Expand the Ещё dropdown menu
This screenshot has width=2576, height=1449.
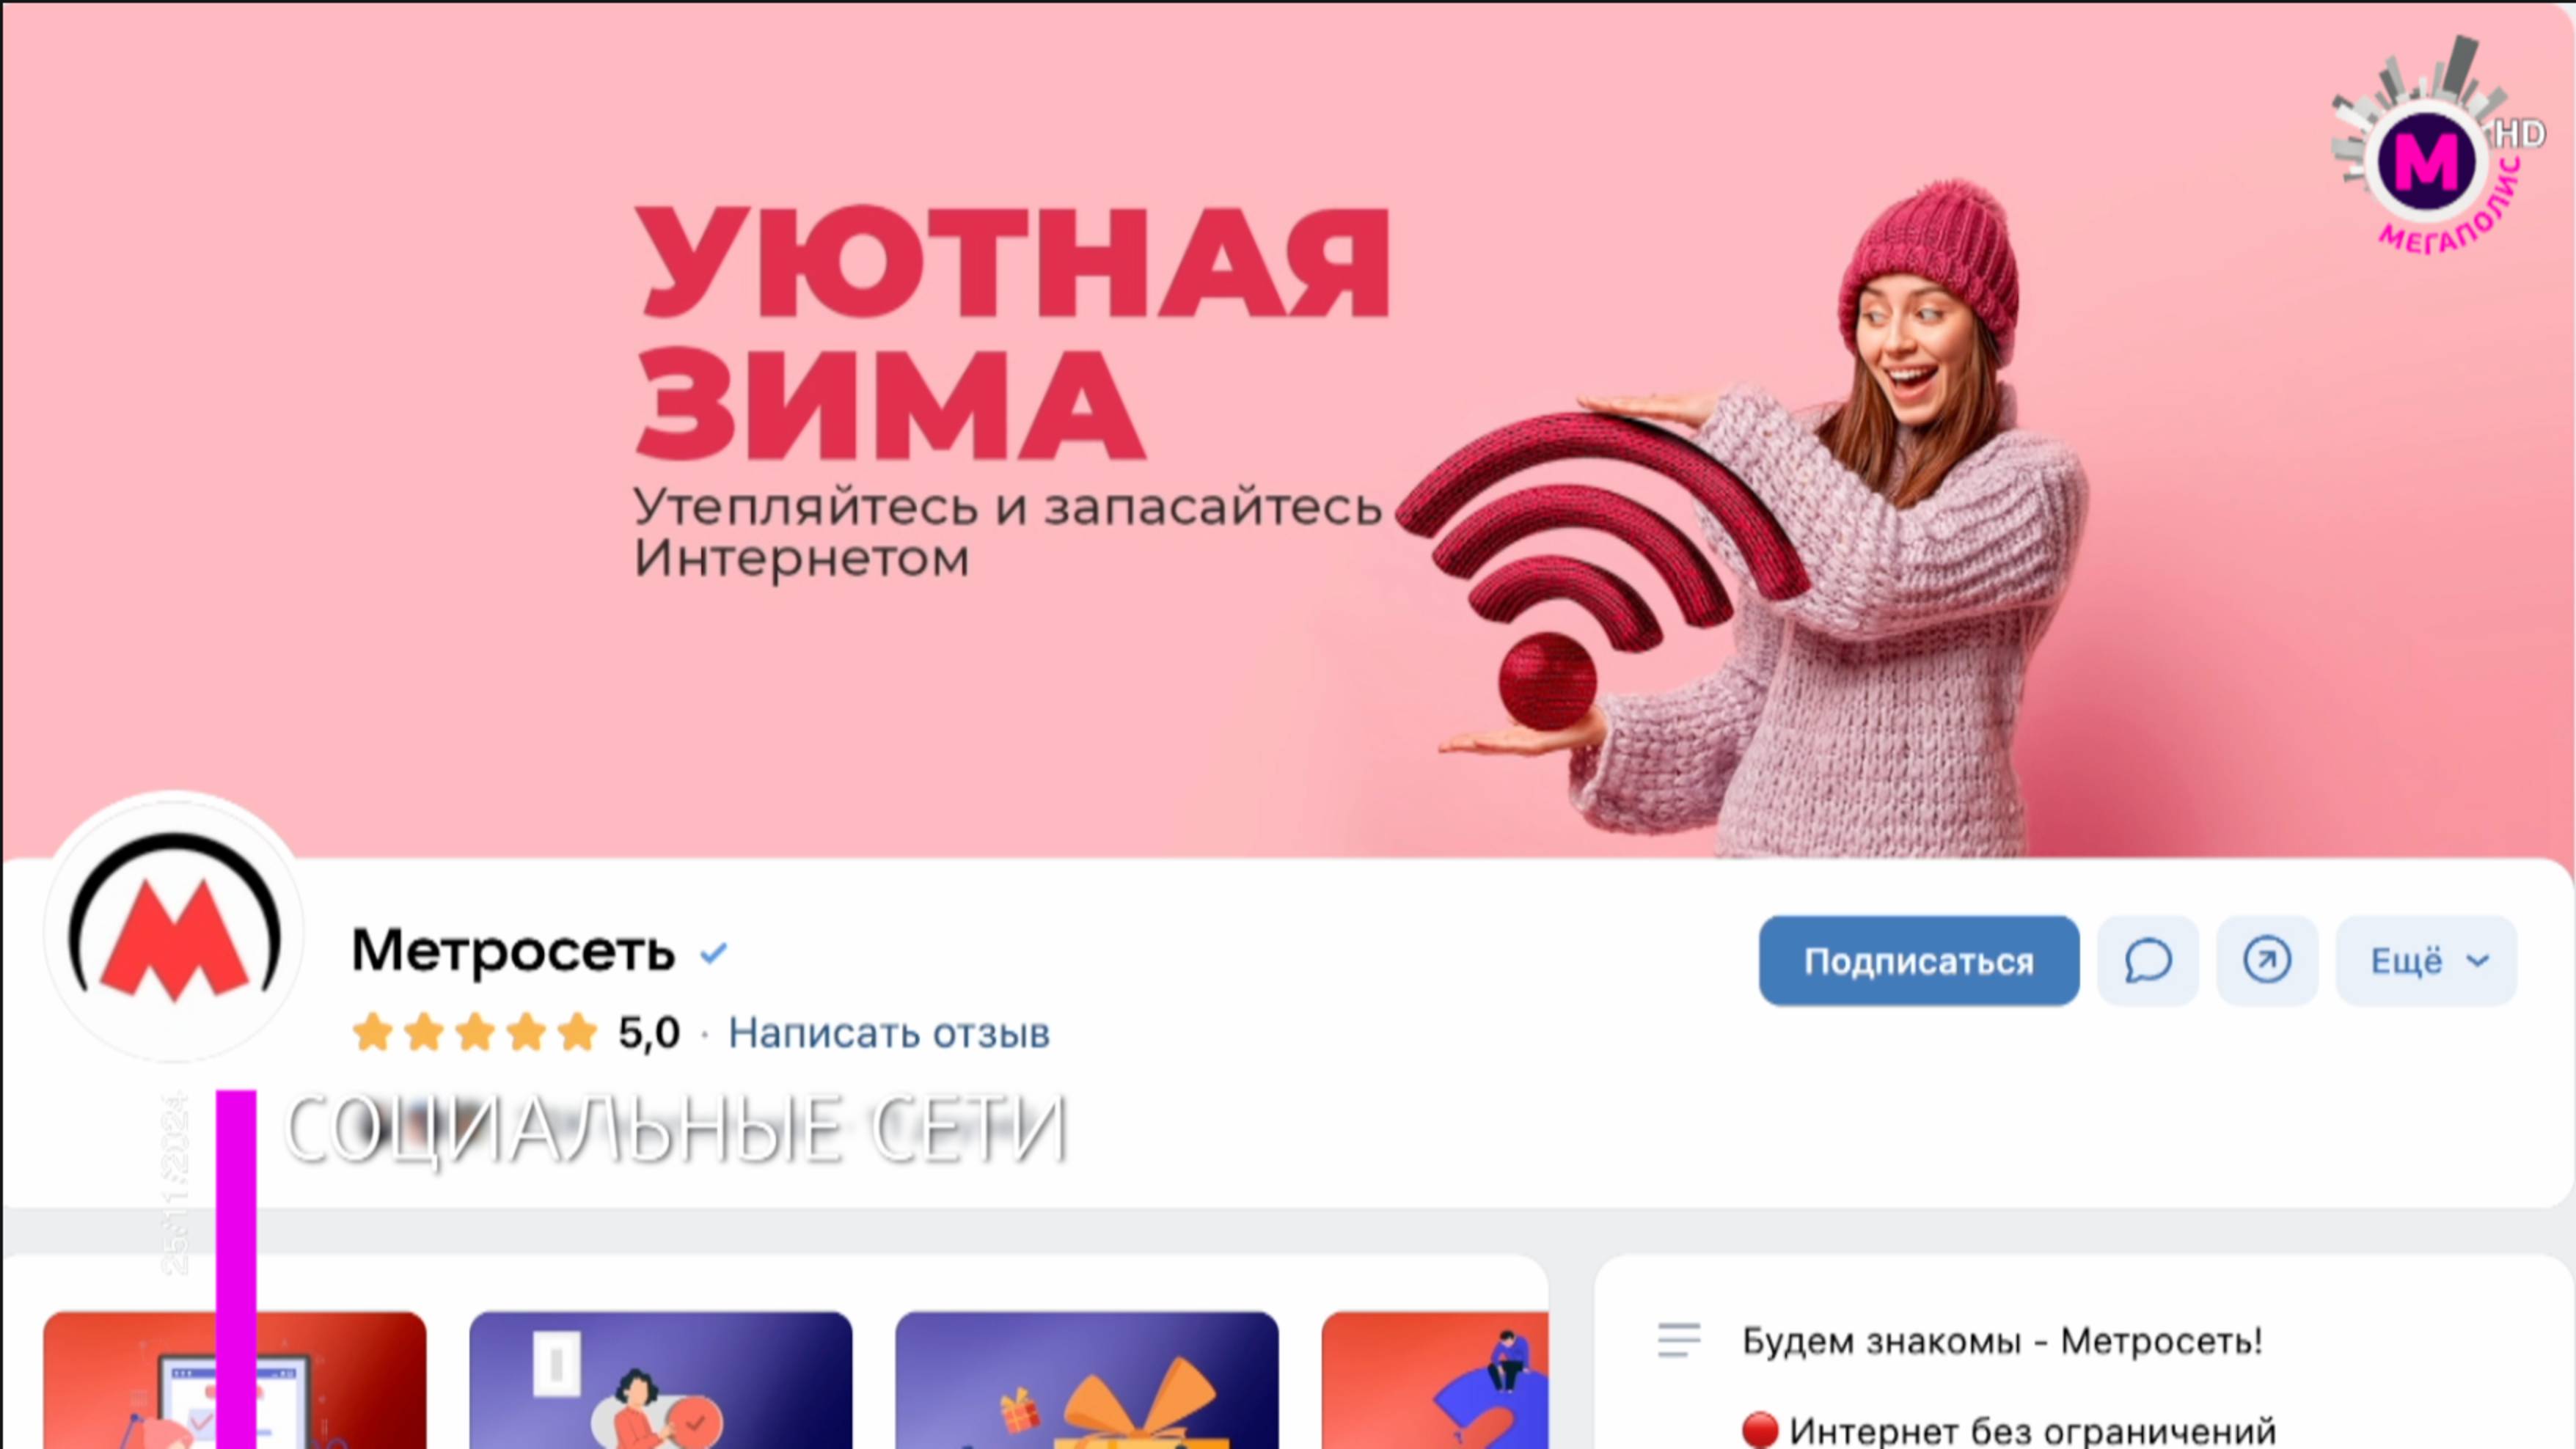[2426, 960]
